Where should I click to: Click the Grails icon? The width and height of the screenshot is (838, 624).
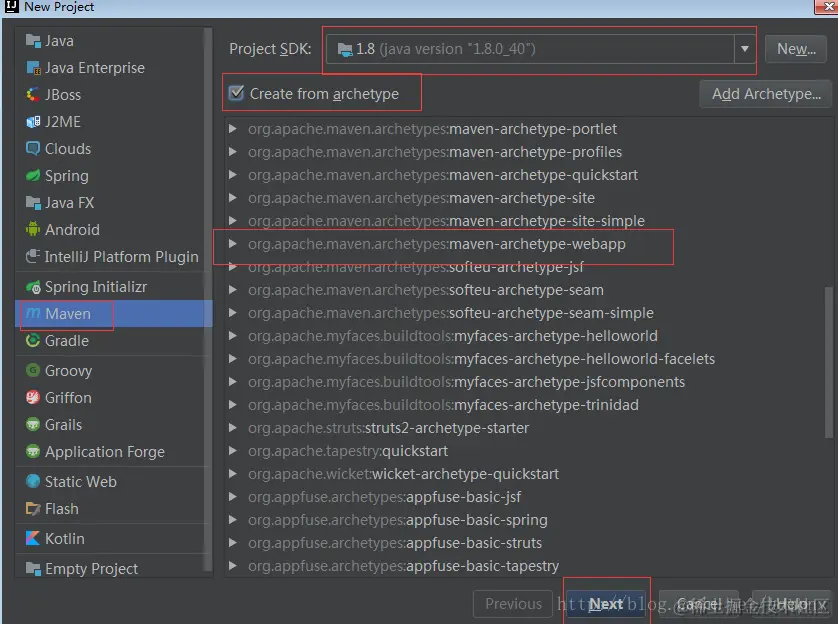coord(33,425)
